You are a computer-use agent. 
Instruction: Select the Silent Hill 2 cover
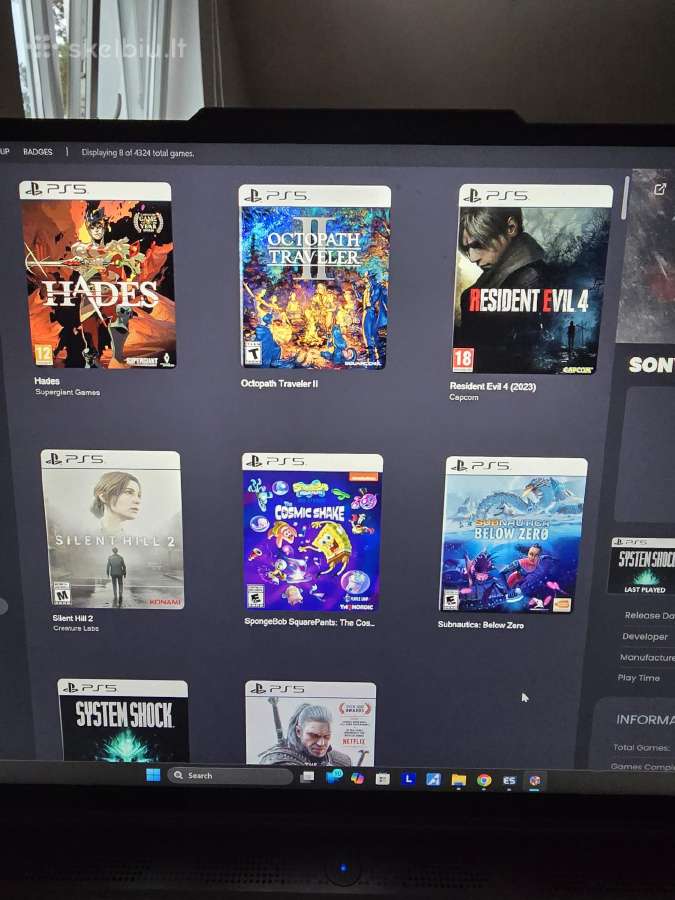click(112, 529)
